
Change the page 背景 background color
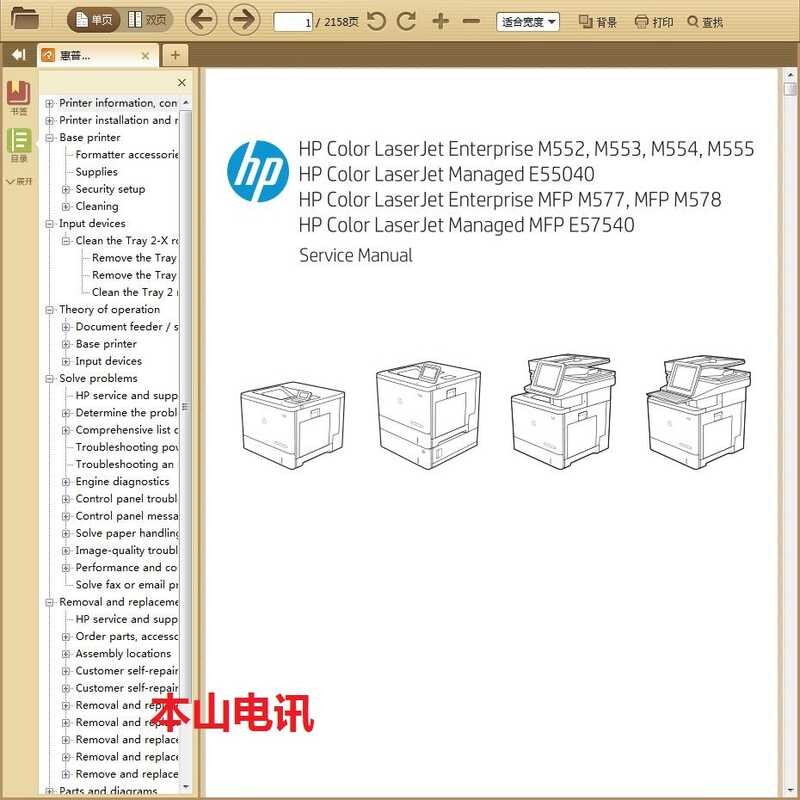pyautogui.click(x=597, y=21)
